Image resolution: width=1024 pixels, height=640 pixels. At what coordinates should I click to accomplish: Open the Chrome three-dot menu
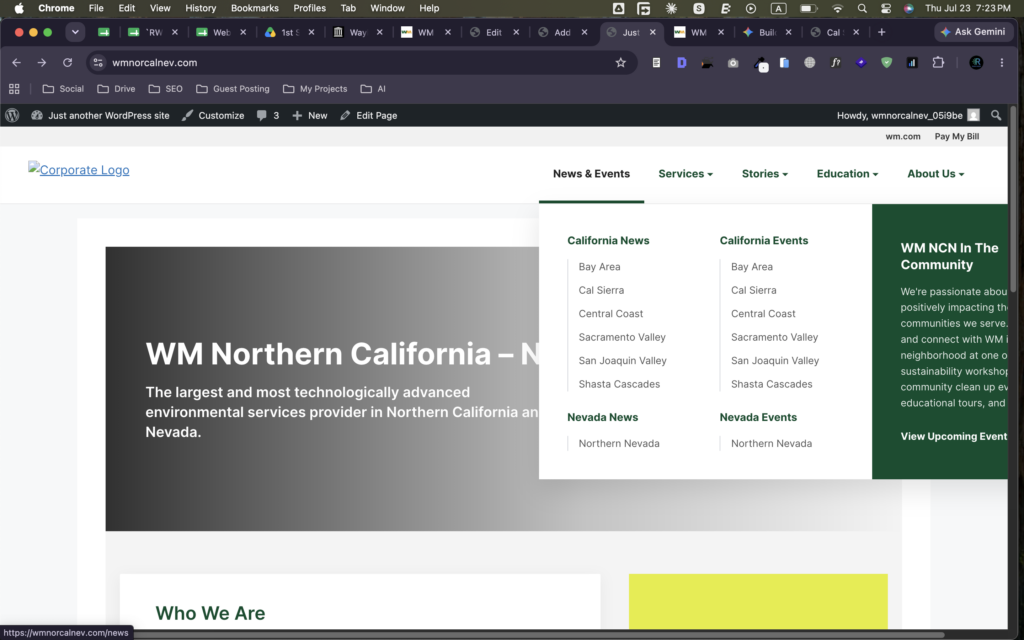1002,63
